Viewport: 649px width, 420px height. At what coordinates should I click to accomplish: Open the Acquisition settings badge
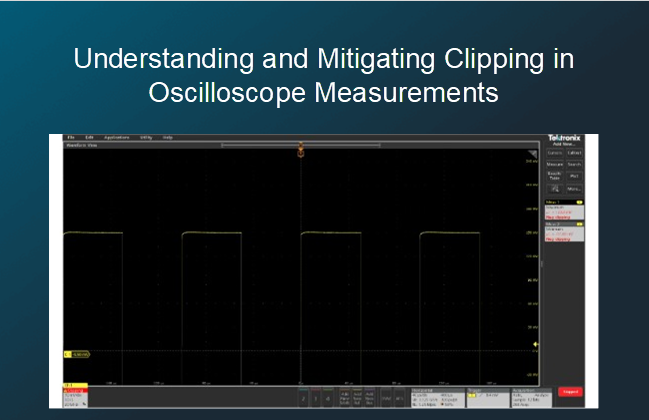click(x=530, y=393)
